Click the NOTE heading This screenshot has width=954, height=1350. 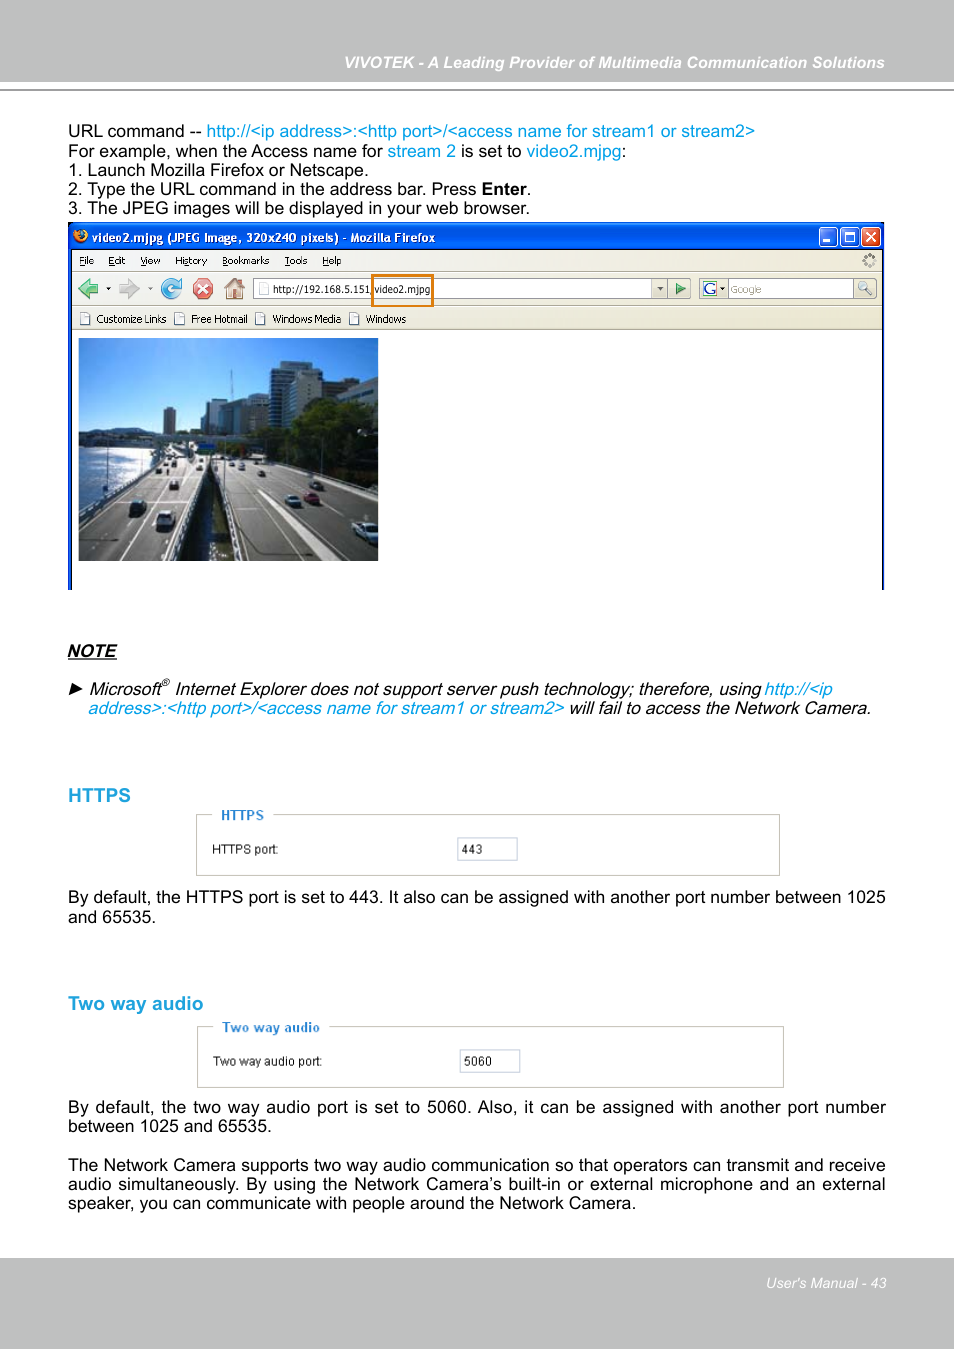coord(92,651)
